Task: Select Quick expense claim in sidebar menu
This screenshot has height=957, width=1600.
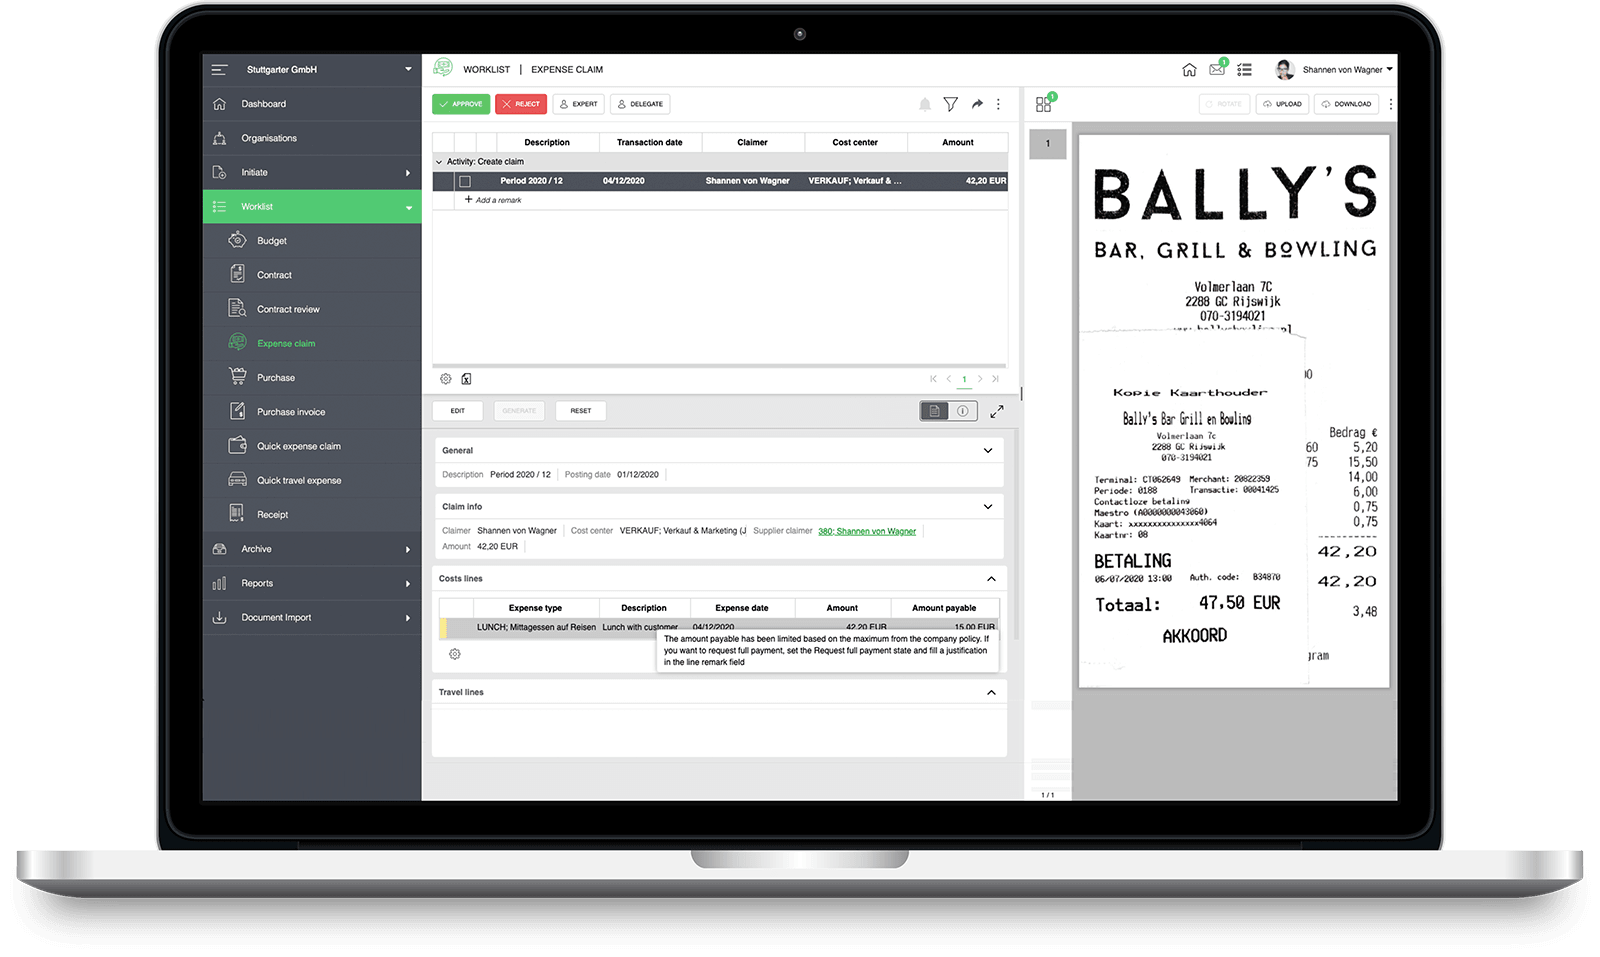Action: 298,446
